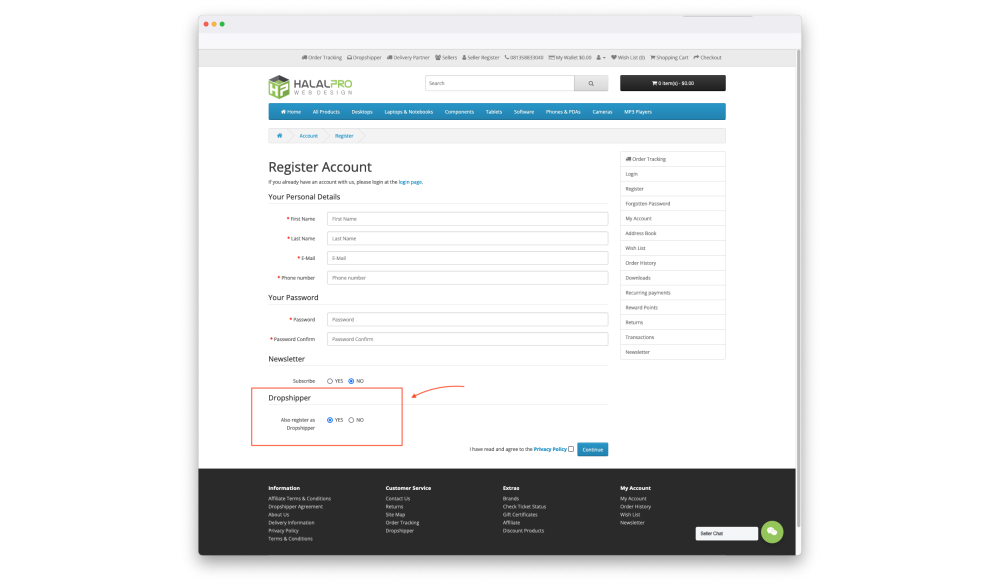Select Order History in right sidebar
Image resolution: width=1000 pixels, height=585 pixels.
(x=641, y=263)
